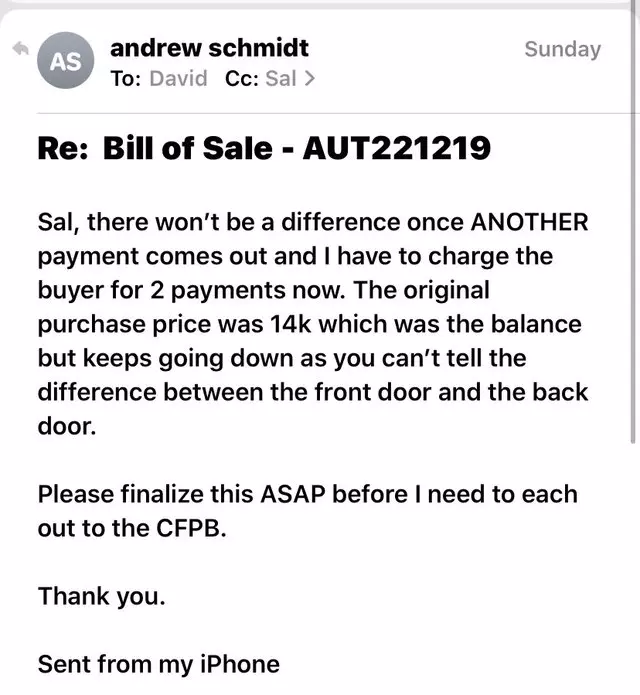This screenshot has width=640, height=695.
Task: Click front door and back door phrase
Action: 313,409
